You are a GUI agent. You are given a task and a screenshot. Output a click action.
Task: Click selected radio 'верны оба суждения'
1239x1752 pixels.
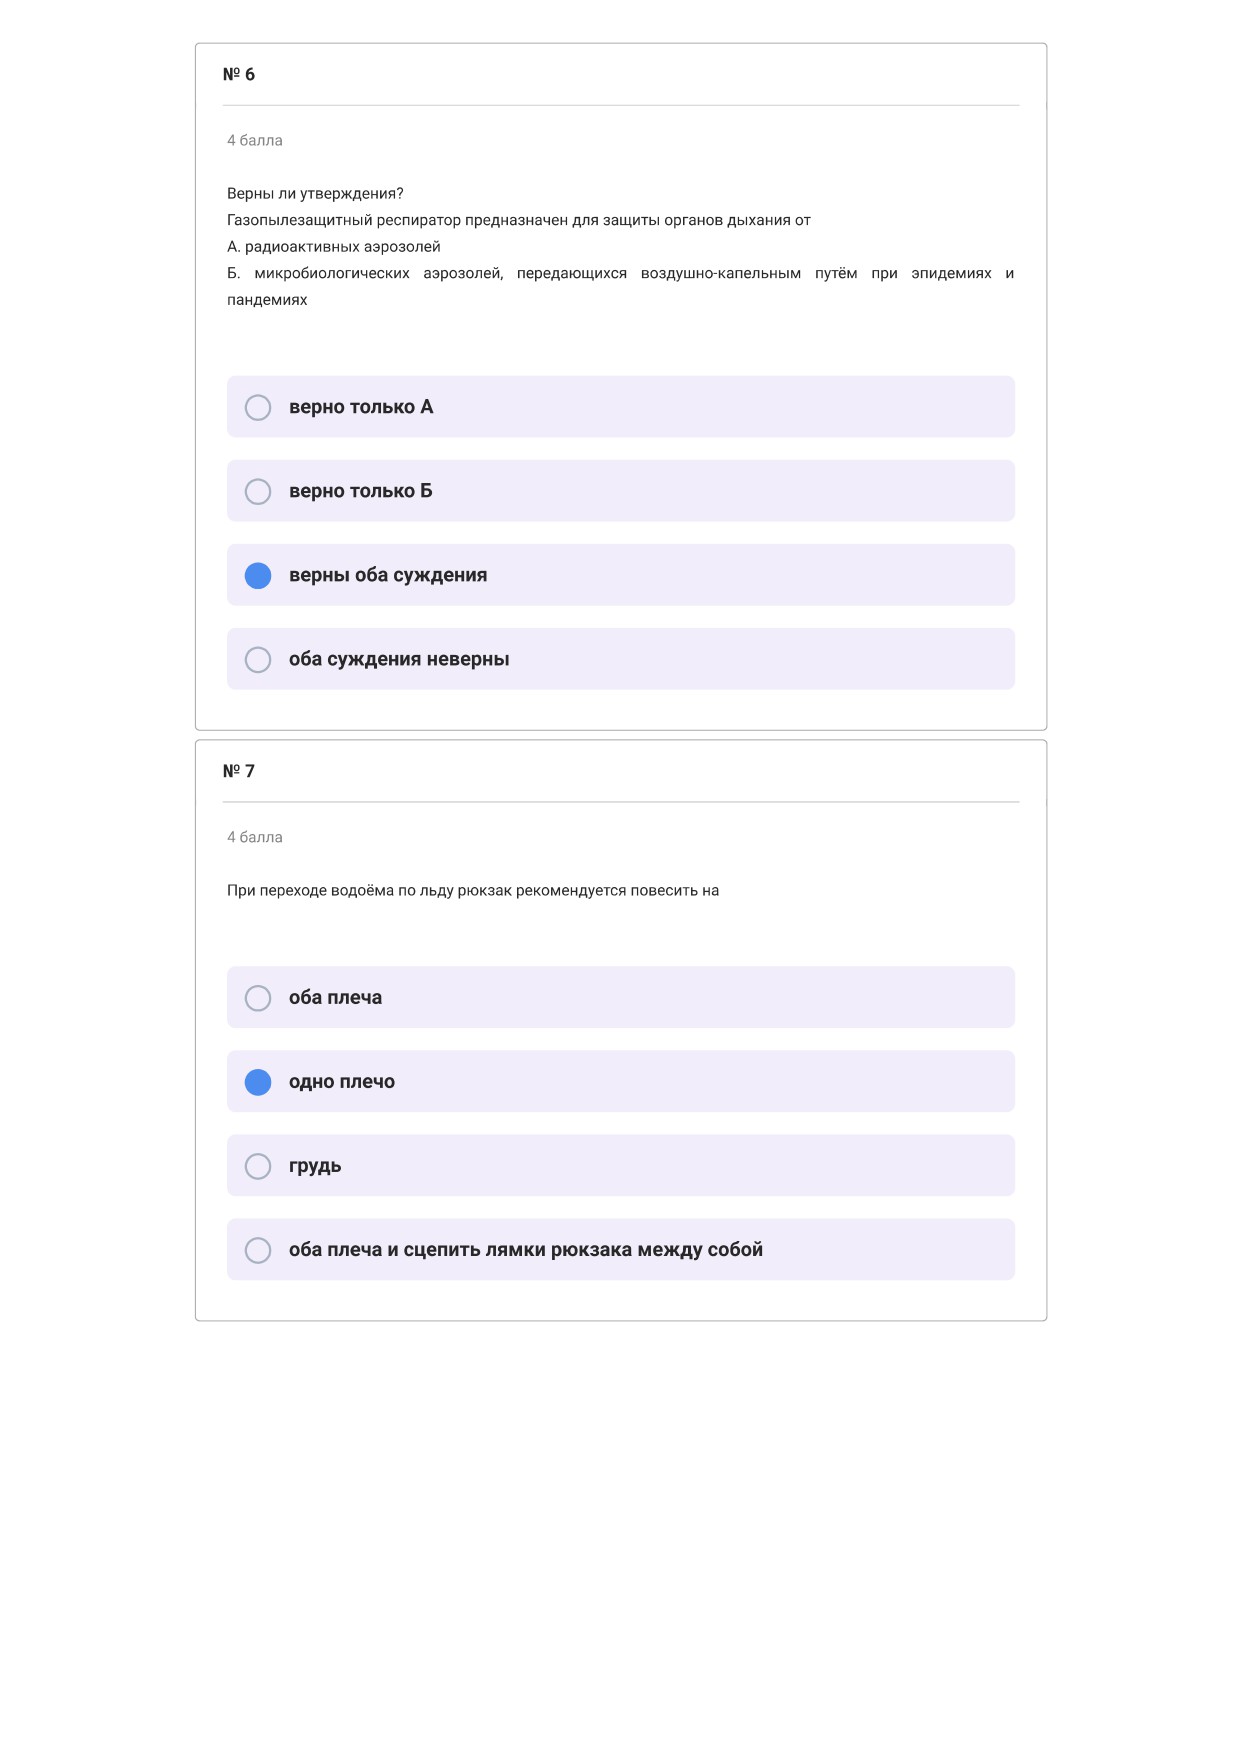258,575
